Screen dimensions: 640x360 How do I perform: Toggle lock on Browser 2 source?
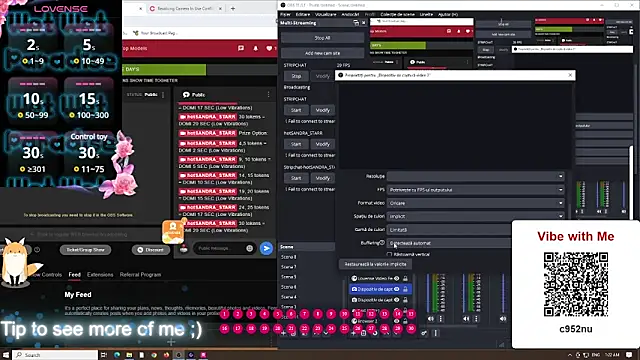click(405, 321)
